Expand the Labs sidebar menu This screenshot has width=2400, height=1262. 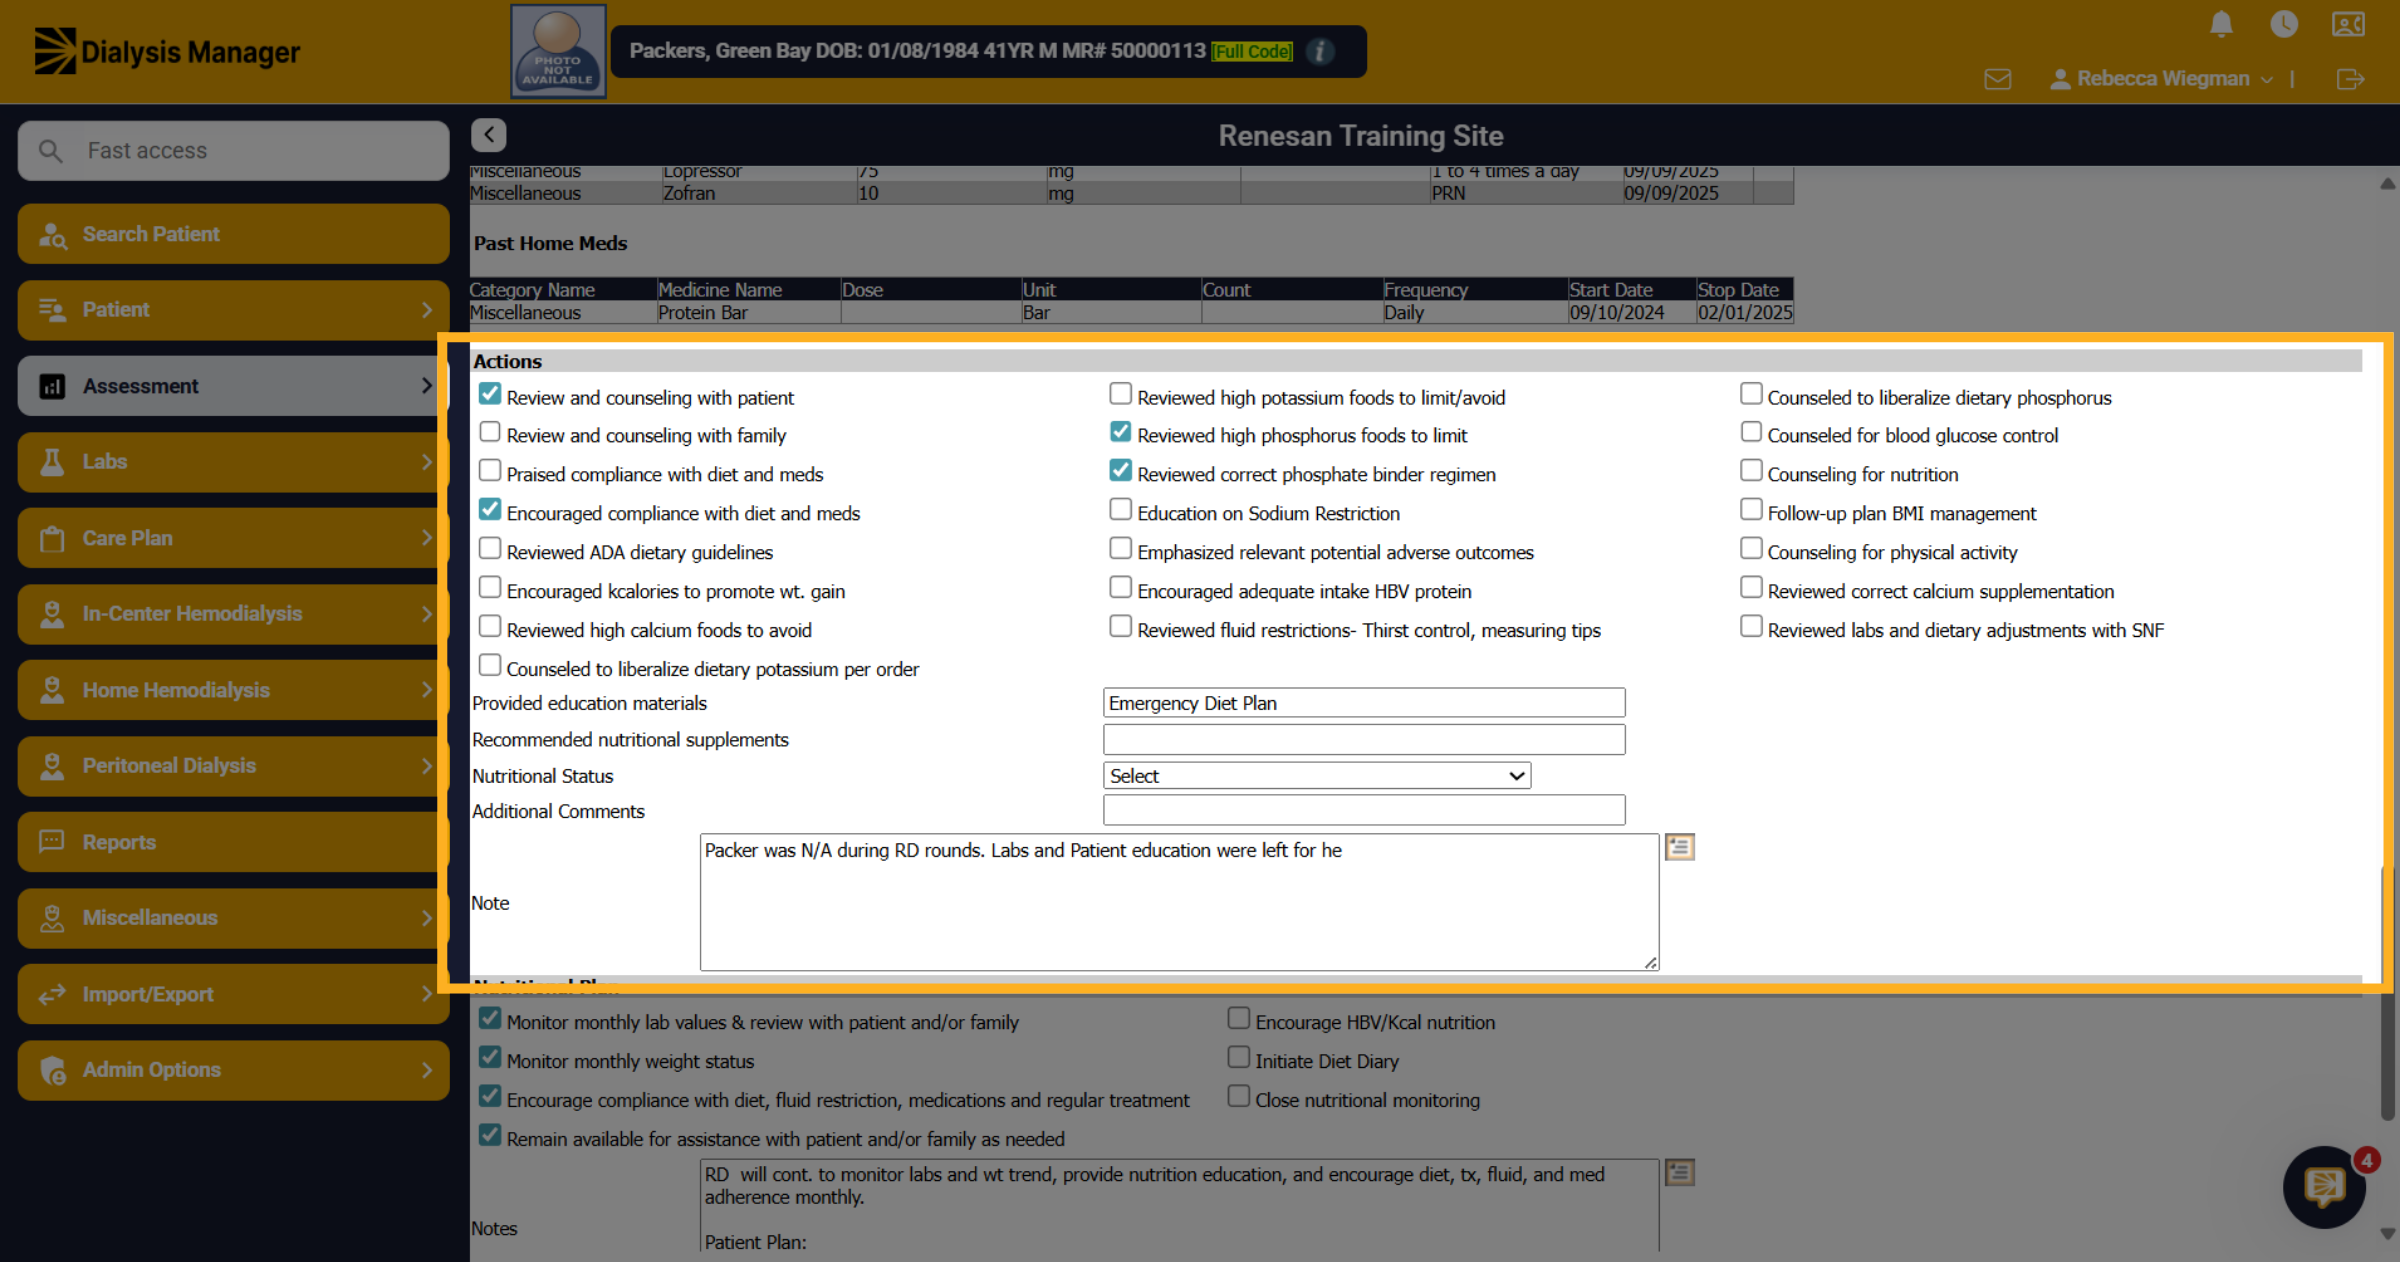click(233, 462)
